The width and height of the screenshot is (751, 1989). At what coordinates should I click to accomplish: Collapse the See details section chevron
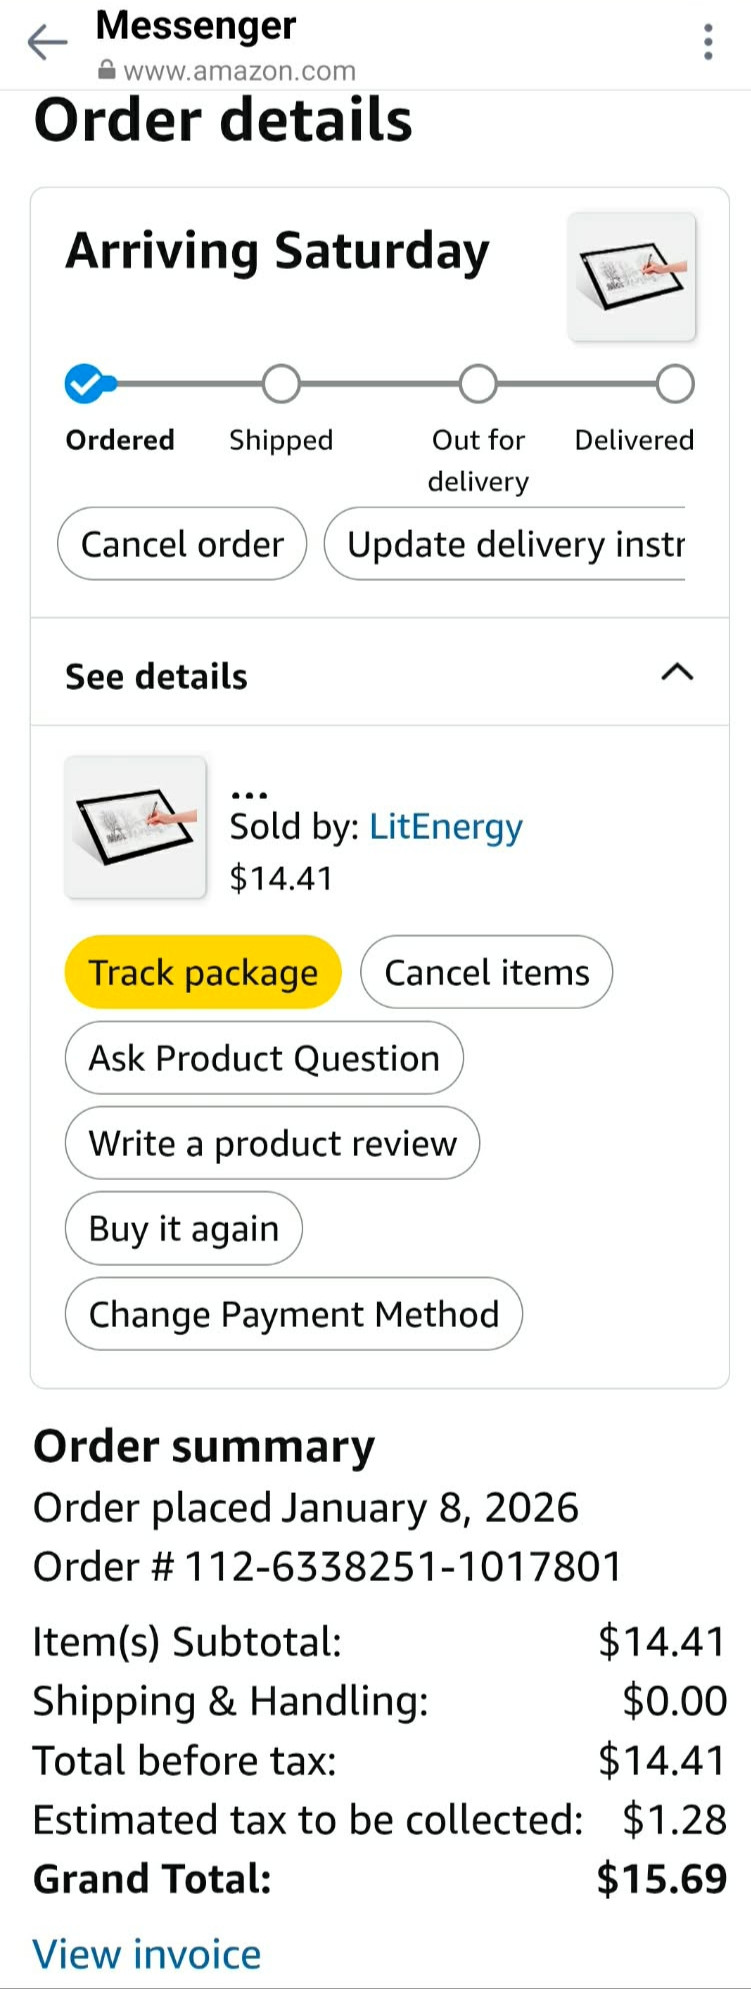(677, 672)
